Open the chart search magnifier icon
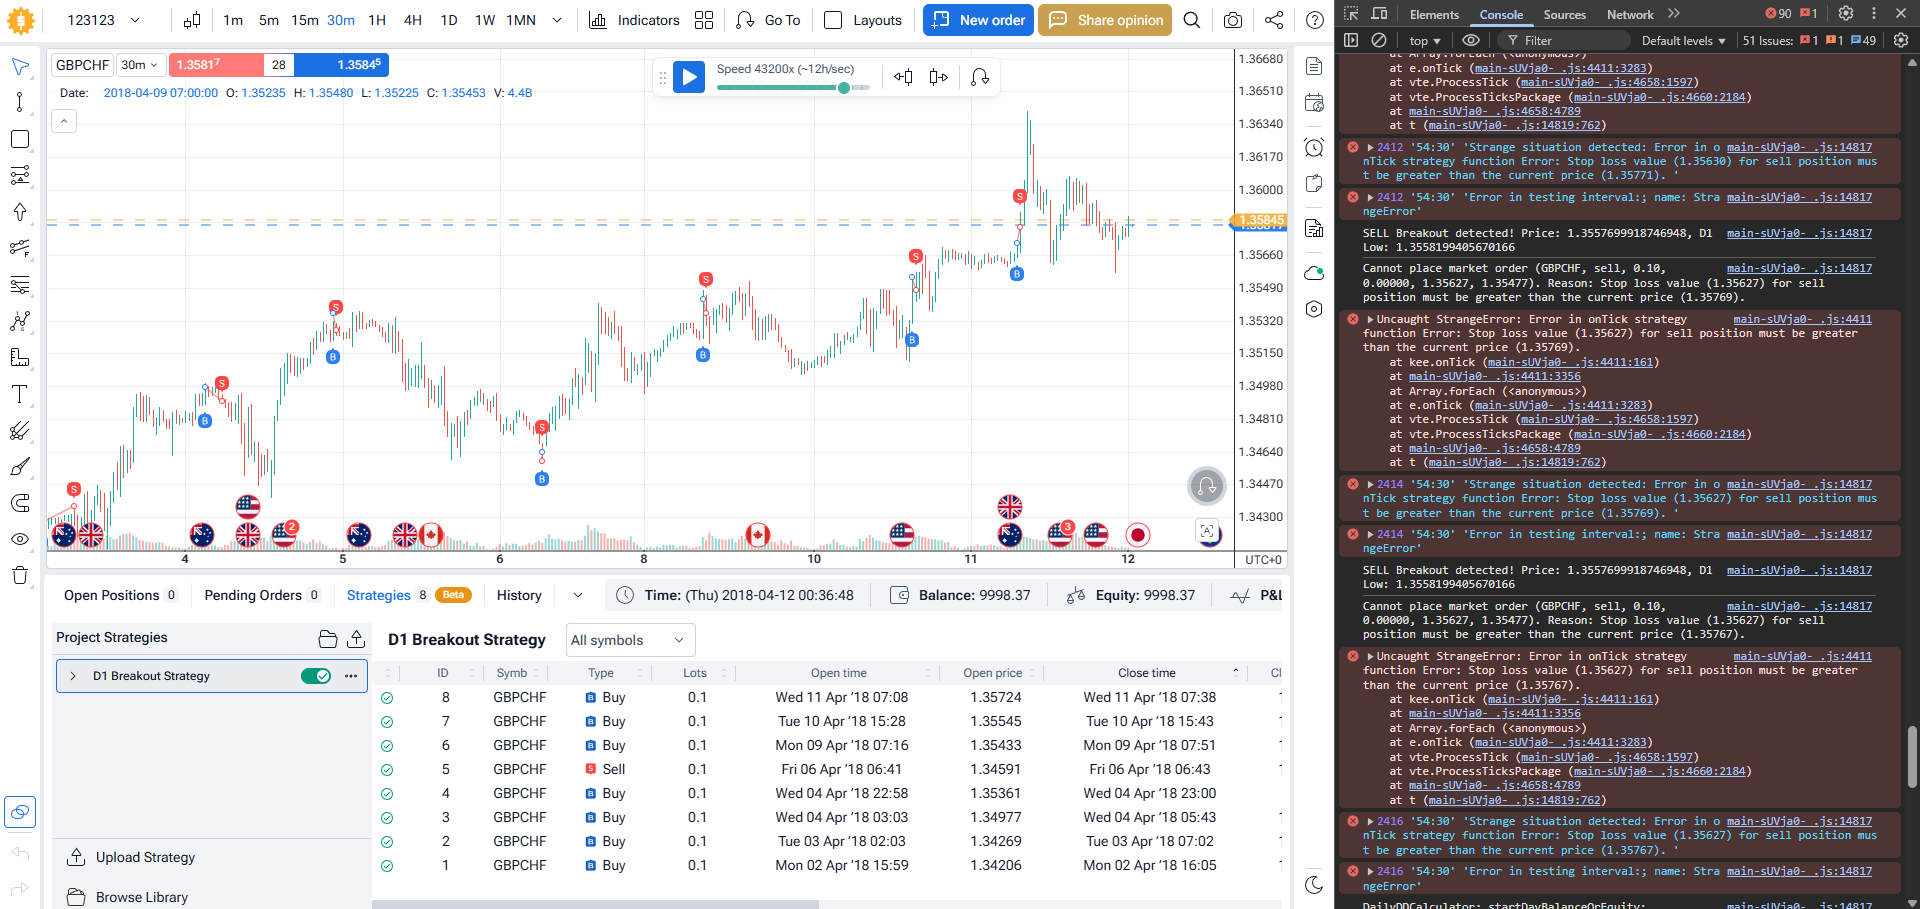 [x=1191, y=20]
